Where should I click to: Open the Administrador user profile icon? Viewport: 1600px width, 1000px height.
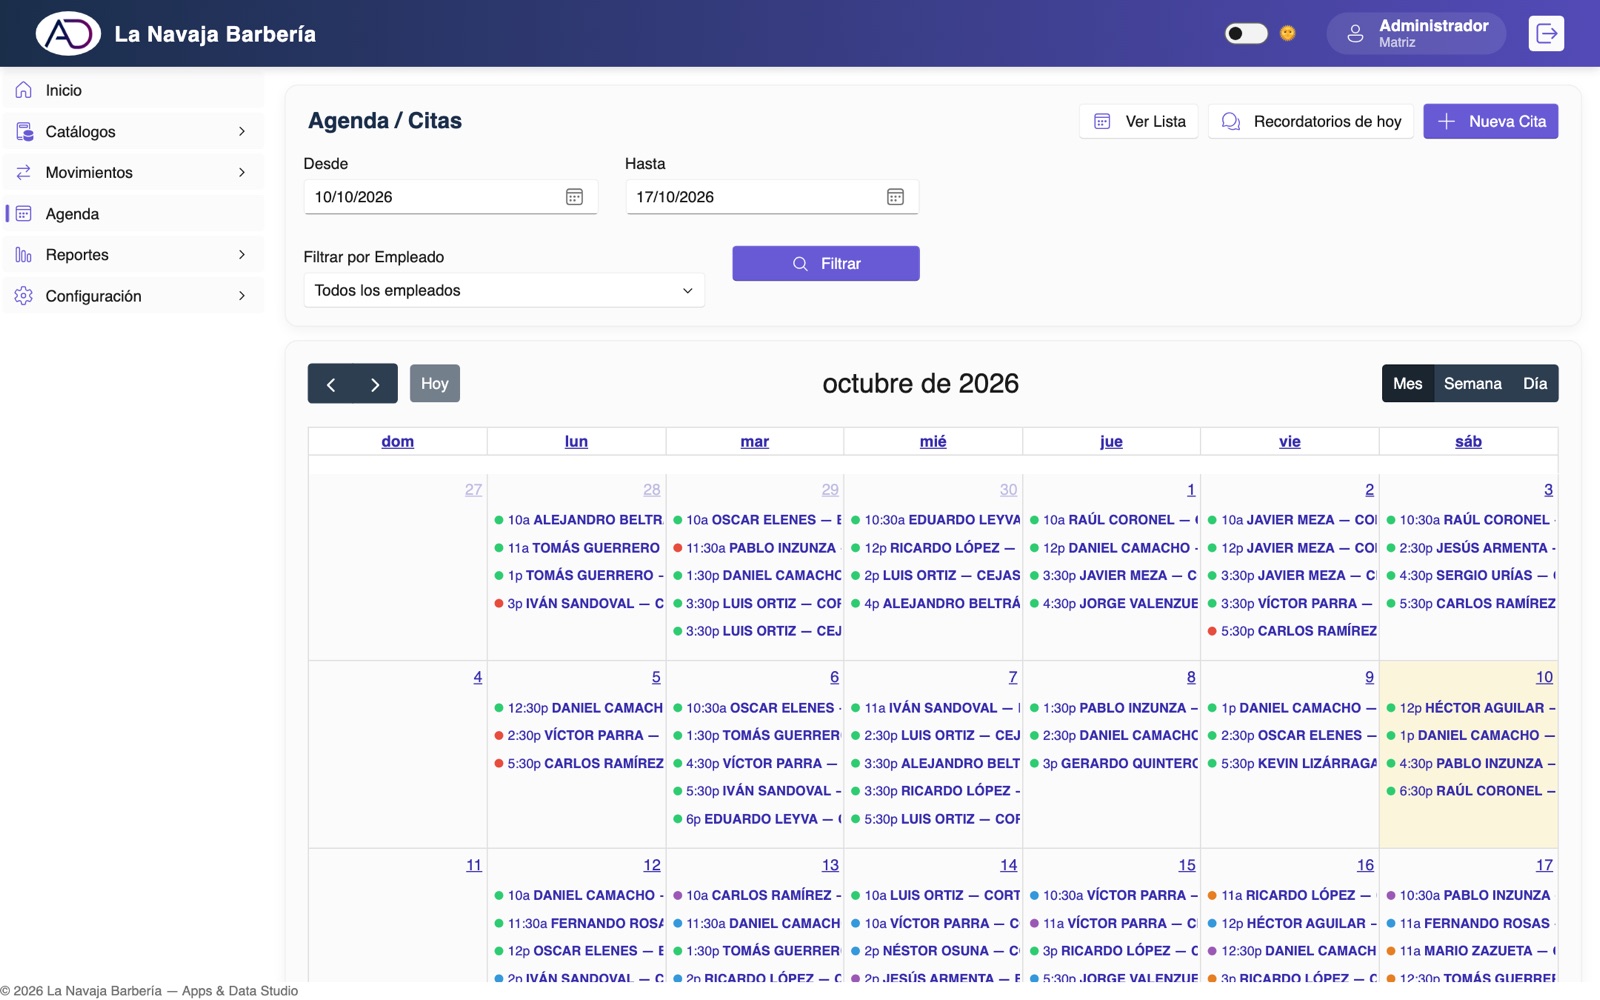click(1355, 33)
